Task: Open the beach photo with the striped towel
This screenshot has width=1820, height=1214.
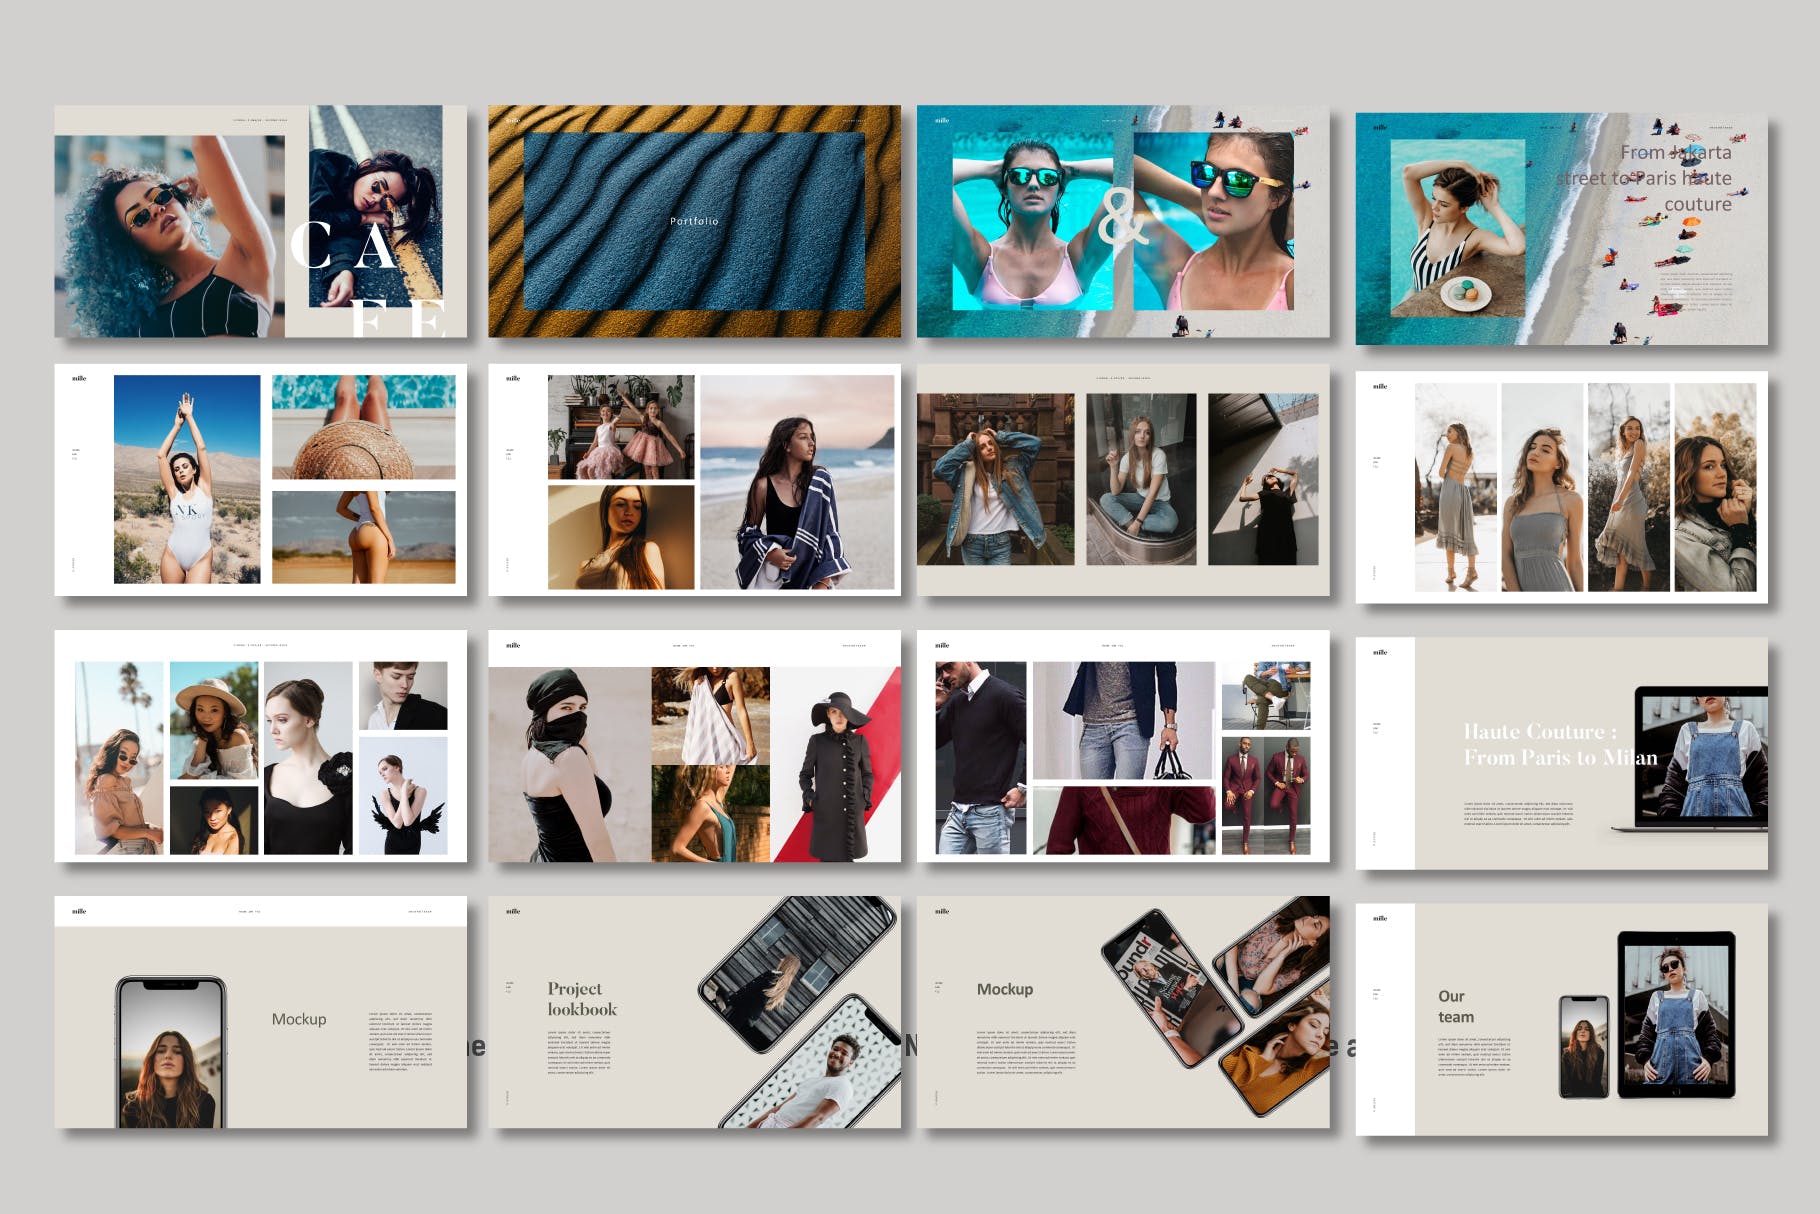Action: tap(796, 482)
